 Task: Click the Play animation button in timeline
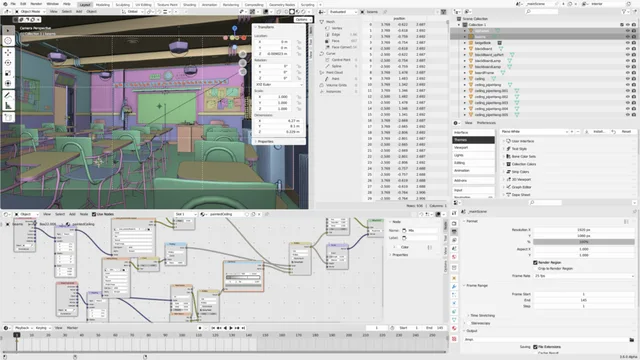(231, 328)
